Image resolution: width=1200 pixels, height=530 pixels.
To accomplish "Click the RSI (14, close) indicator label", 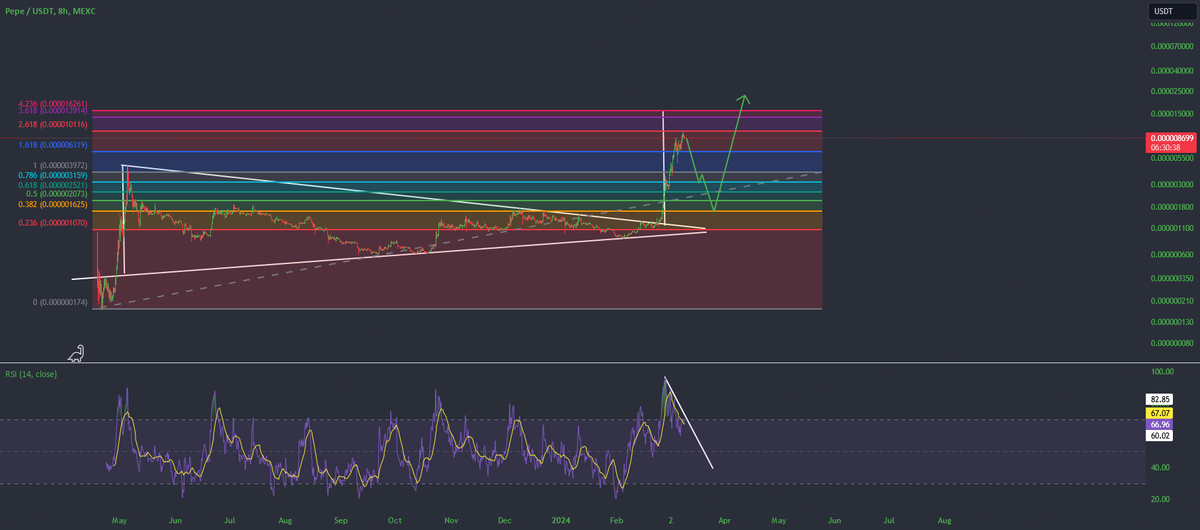I will [29, 374].
